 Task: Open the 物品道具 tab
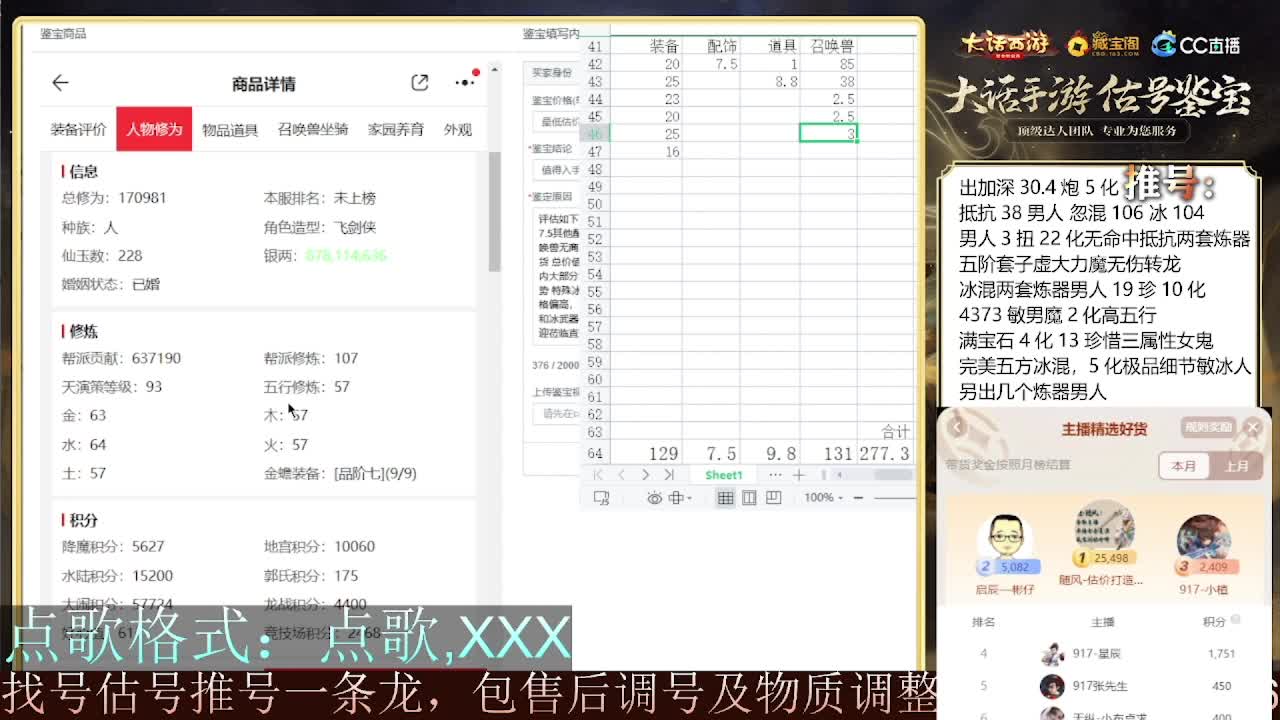pyautogui.click(x=230, y=129)
